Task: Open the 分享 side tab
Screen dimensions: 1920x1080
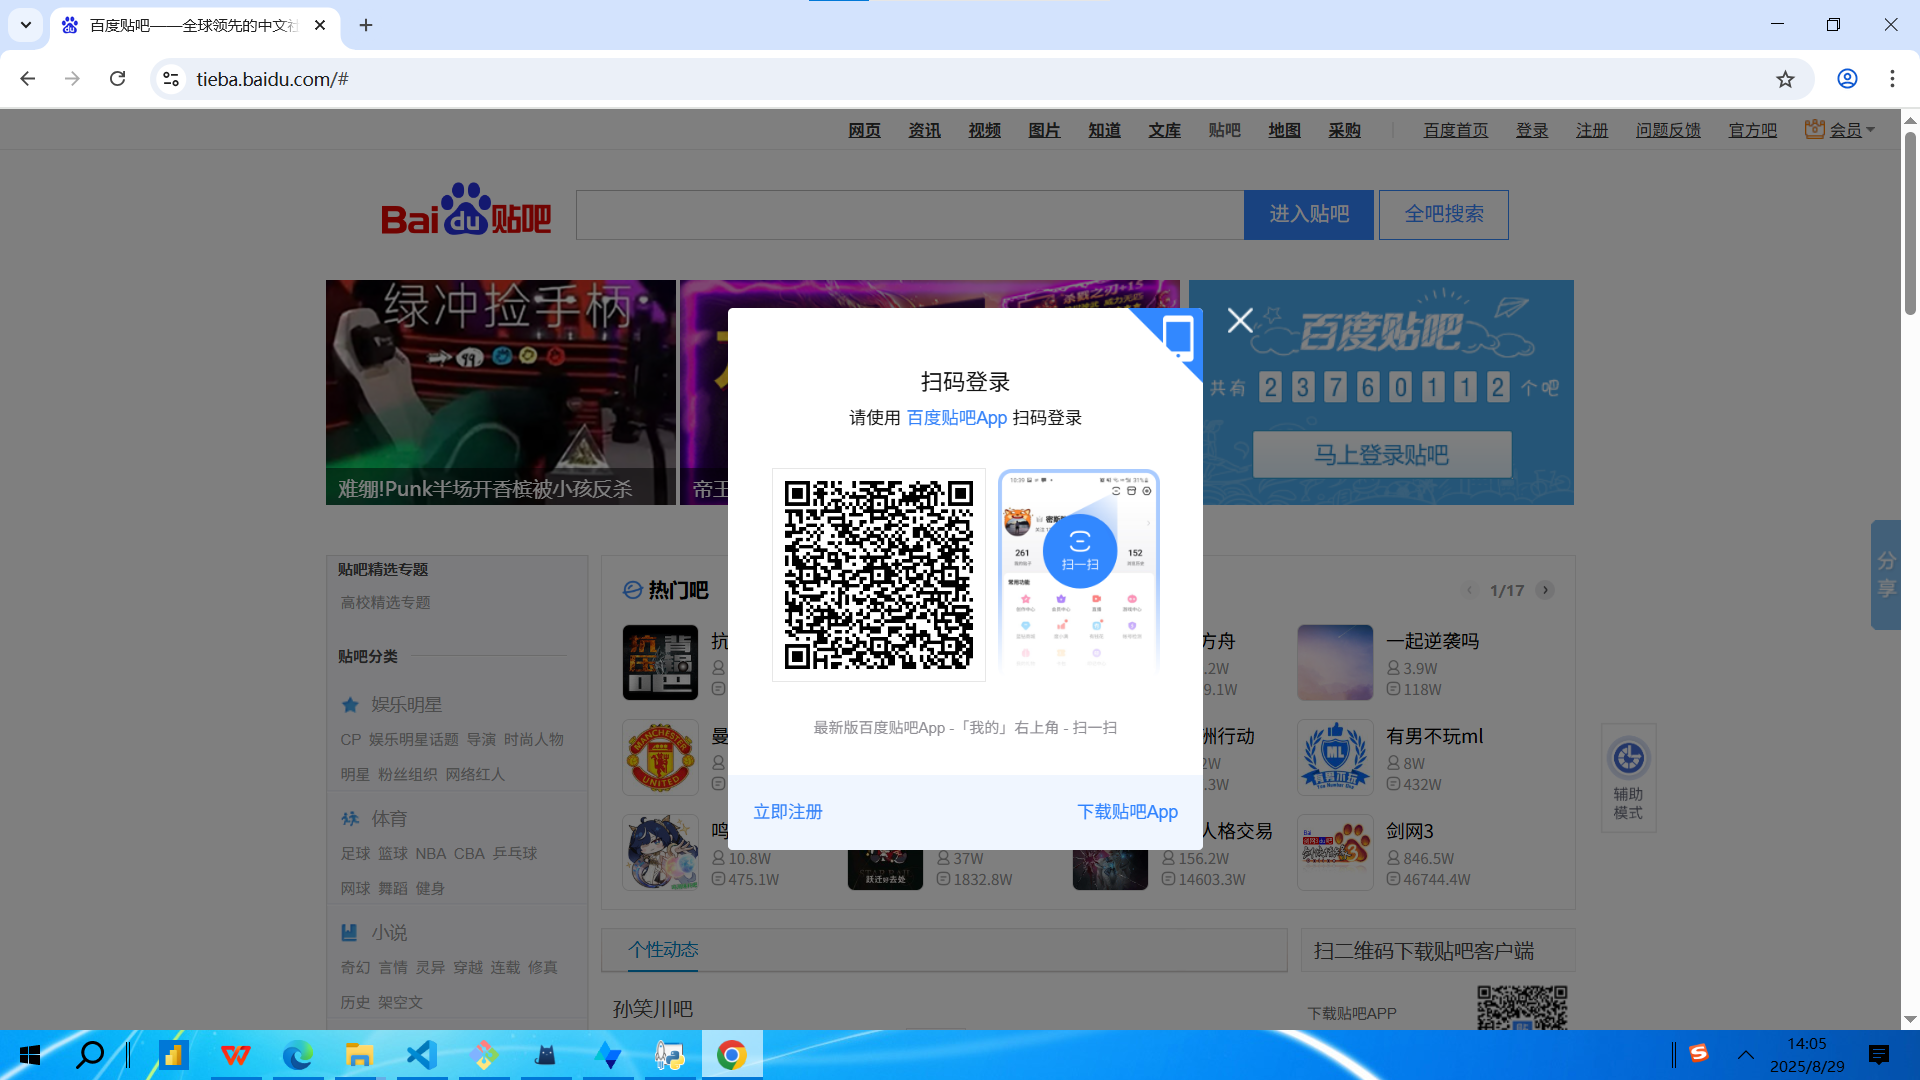Action: (1886, 575)
